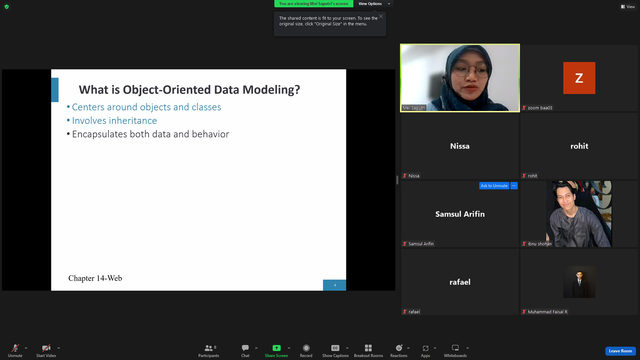Click the blue slide number box
640x360 pixels.
tap(334, 285)
